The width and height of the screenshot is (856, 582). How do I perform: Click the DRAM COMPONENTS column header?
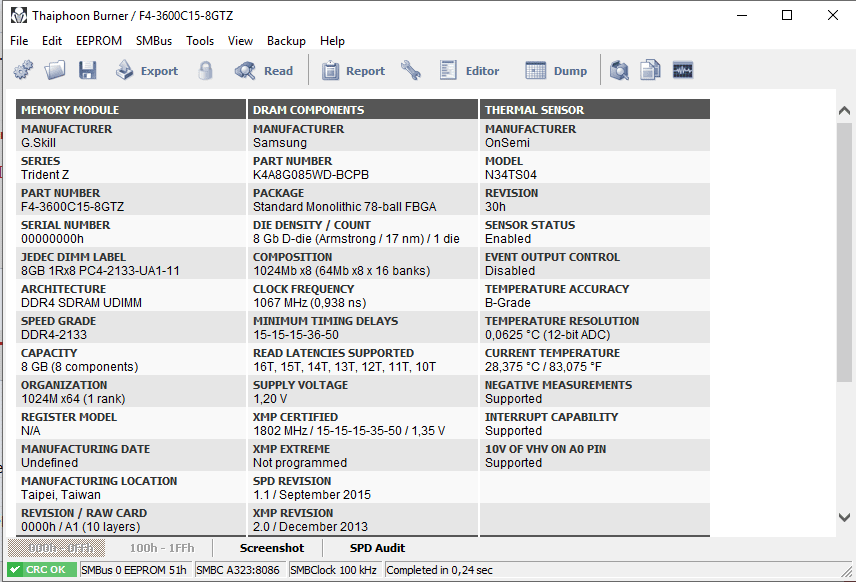(x=363, y=110)
